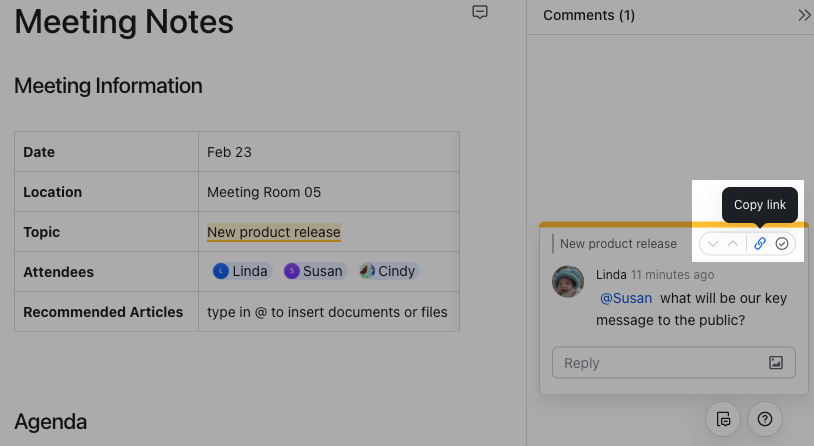Select the Cindy attendee chip

point(388,271)
